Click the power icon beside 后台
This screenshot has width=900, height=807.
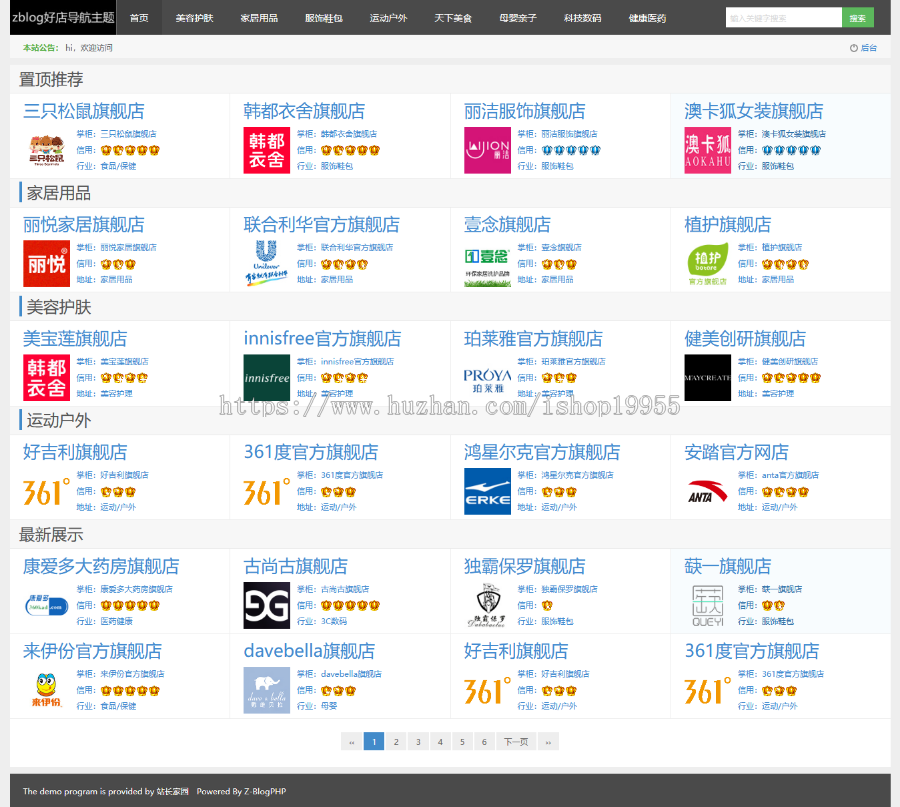(x=854, y=48)
